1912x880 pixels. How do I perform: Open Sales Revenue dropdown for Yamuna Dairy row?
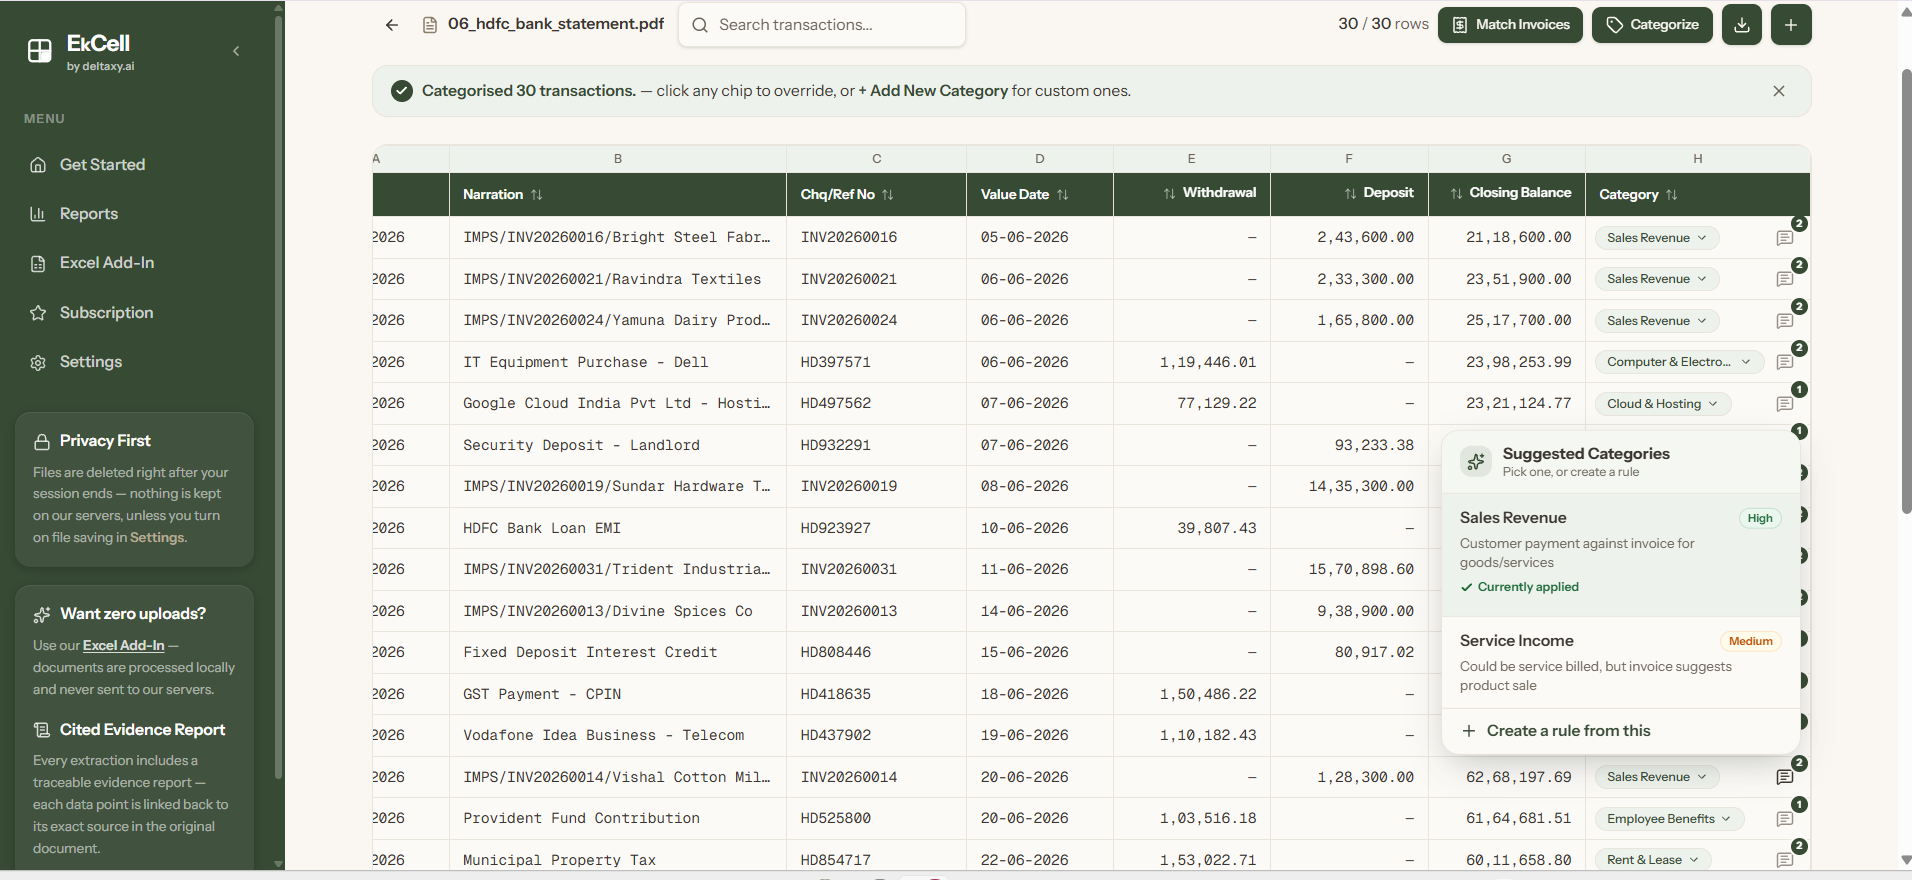[1657, 321]
